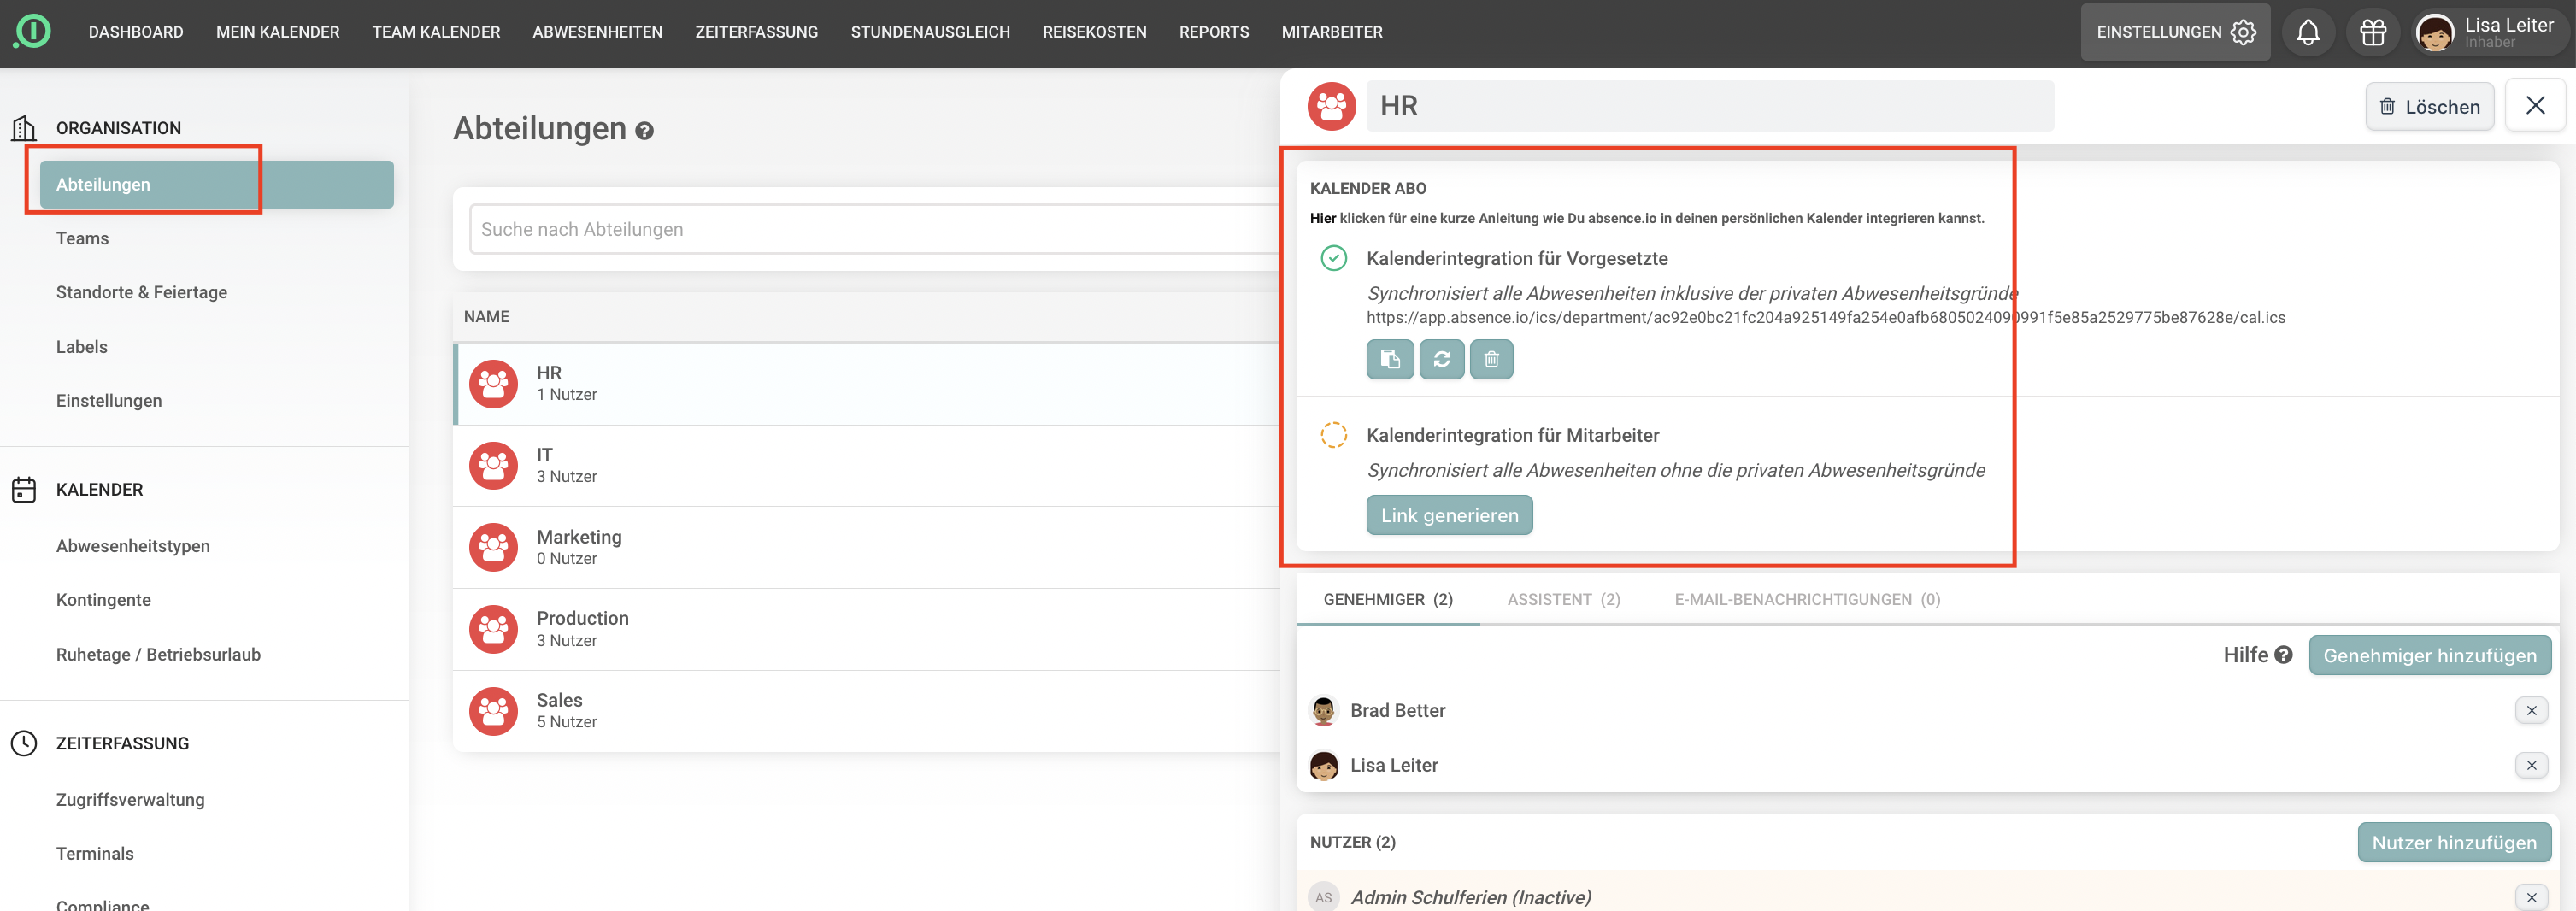Open Abwesenheitstypen
2576x911 pixels.
pos(133,546)
